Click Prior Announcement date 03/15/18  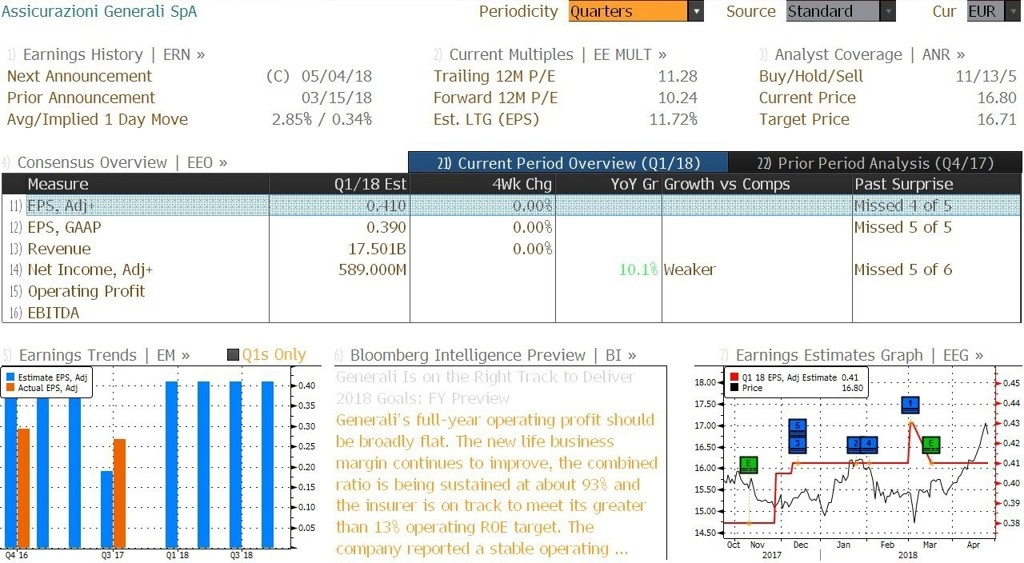pos(337,98)
